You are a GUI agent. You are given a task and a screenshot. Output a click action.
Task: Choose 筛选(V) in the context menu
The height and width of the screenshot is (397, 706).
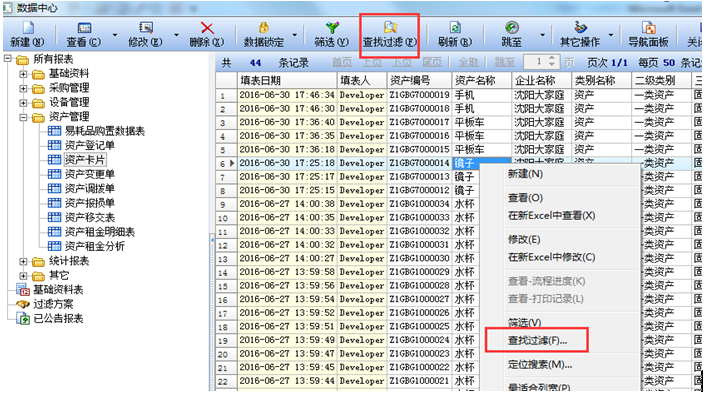[x=525, y=323]
